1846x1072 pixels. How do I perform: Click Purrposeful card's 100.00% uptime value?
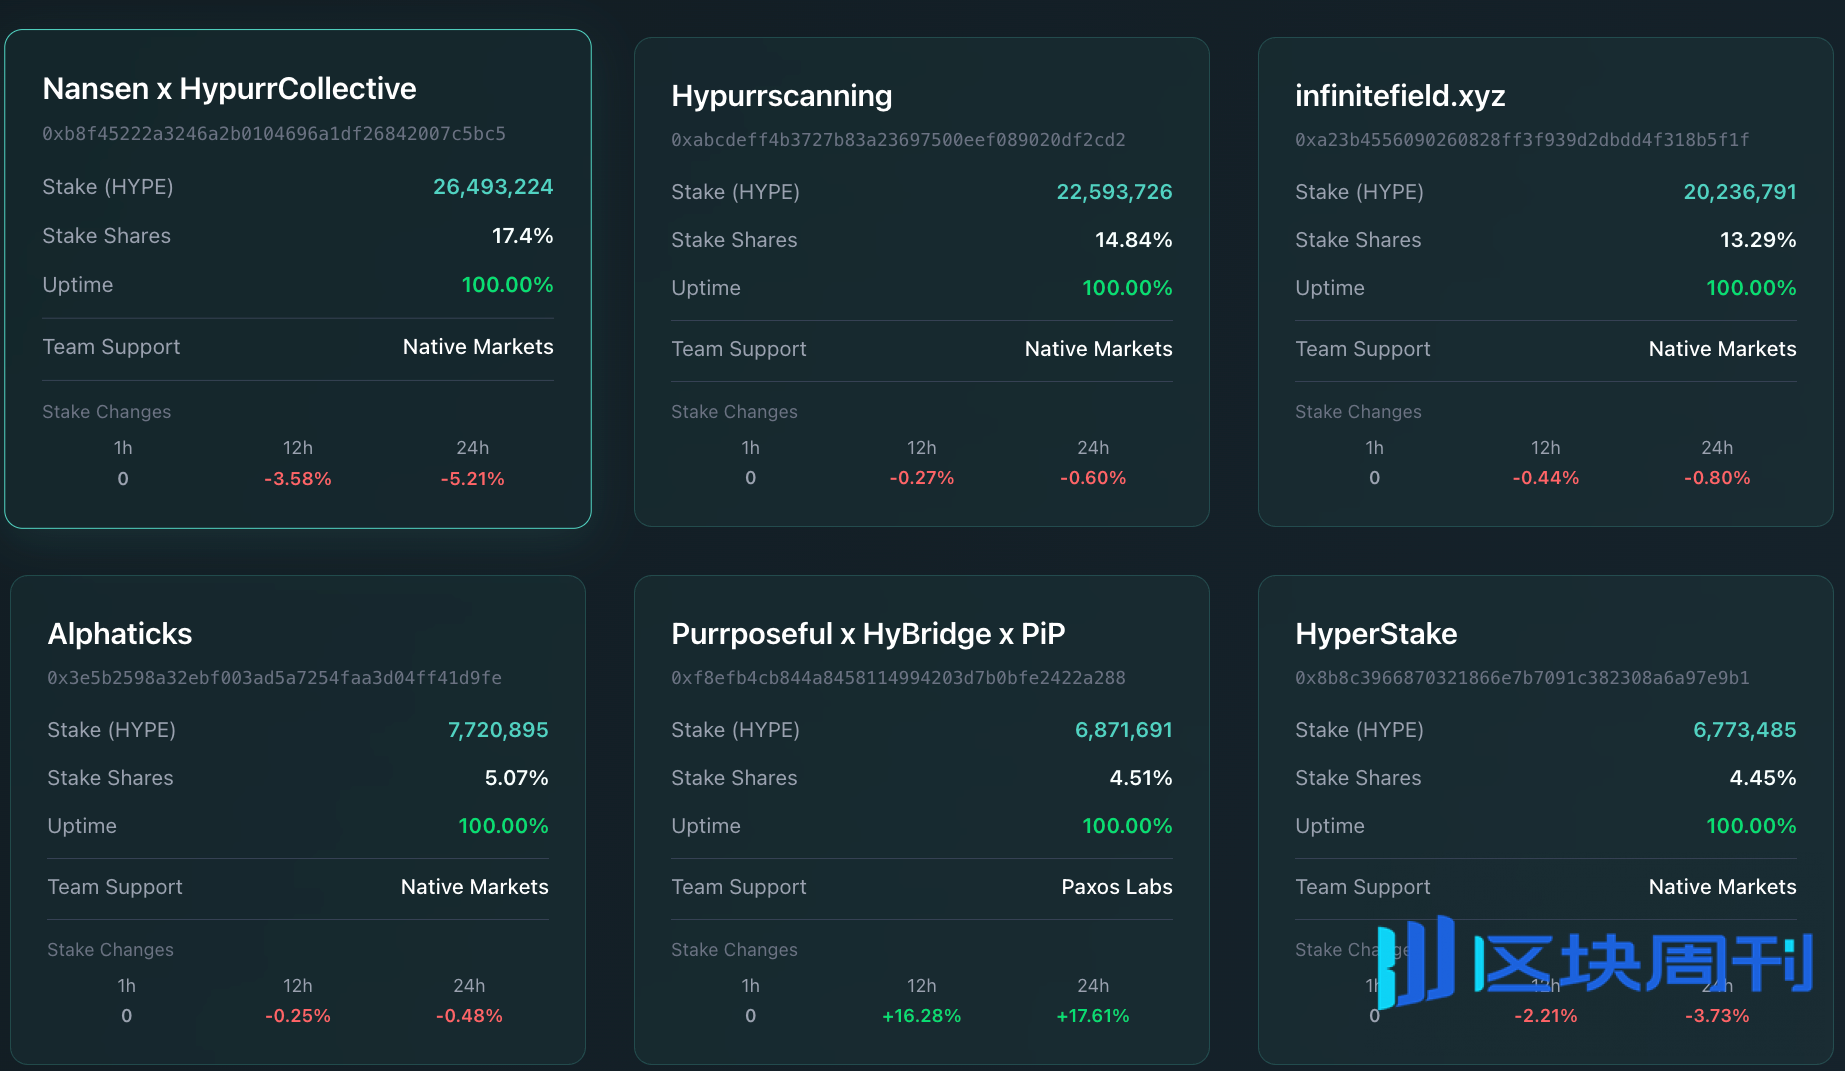(x=1127, y=826)
